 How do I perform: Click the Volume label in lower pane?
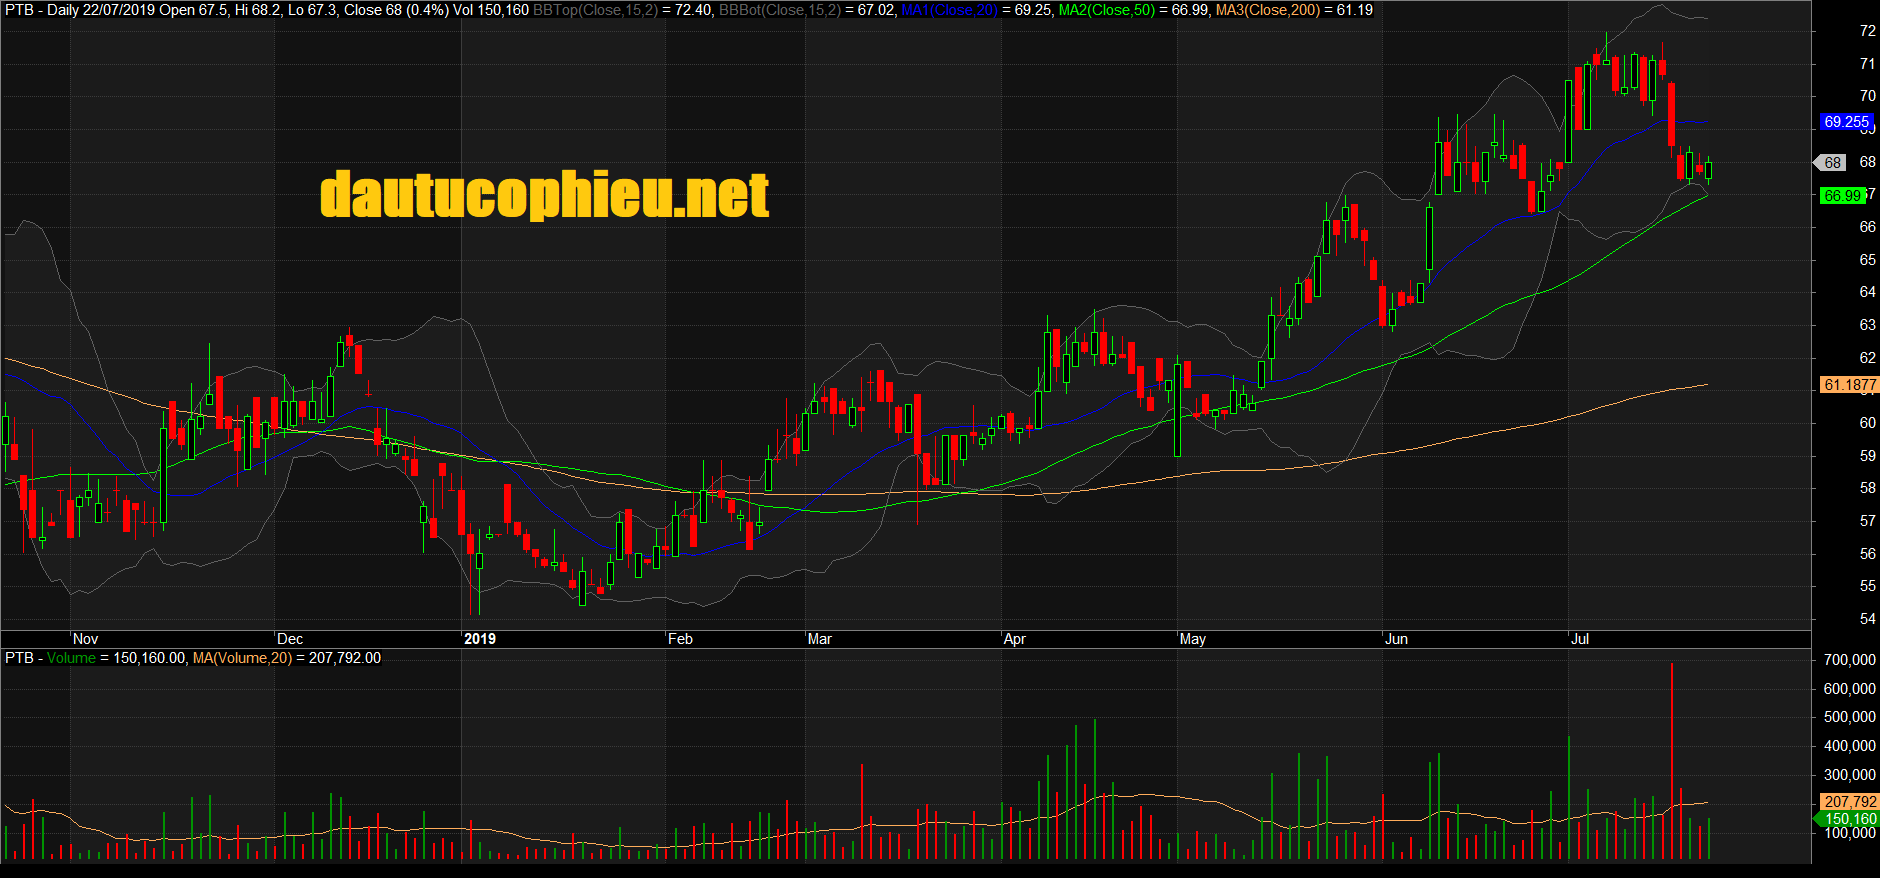[x=71, y=658]
